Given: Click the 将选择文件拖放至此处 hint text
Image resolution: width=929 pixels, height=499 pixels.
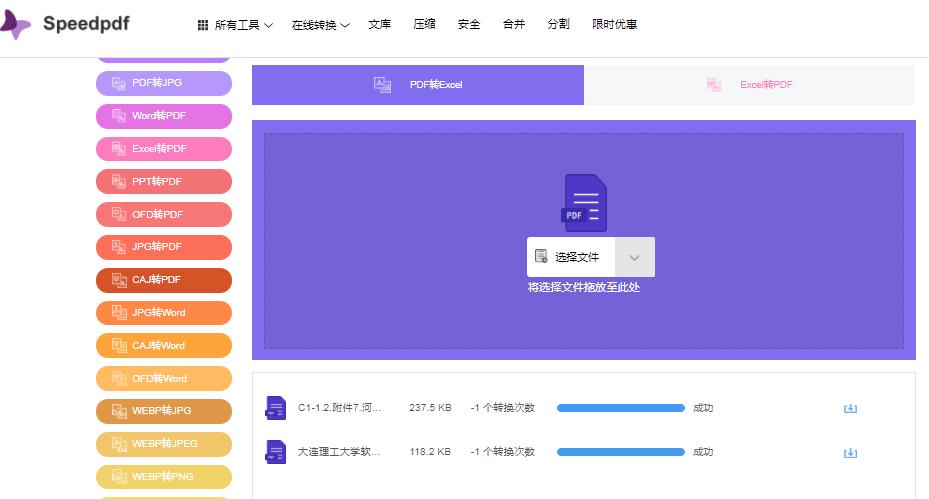Looking at the screenshot, I should coord(584,287).
